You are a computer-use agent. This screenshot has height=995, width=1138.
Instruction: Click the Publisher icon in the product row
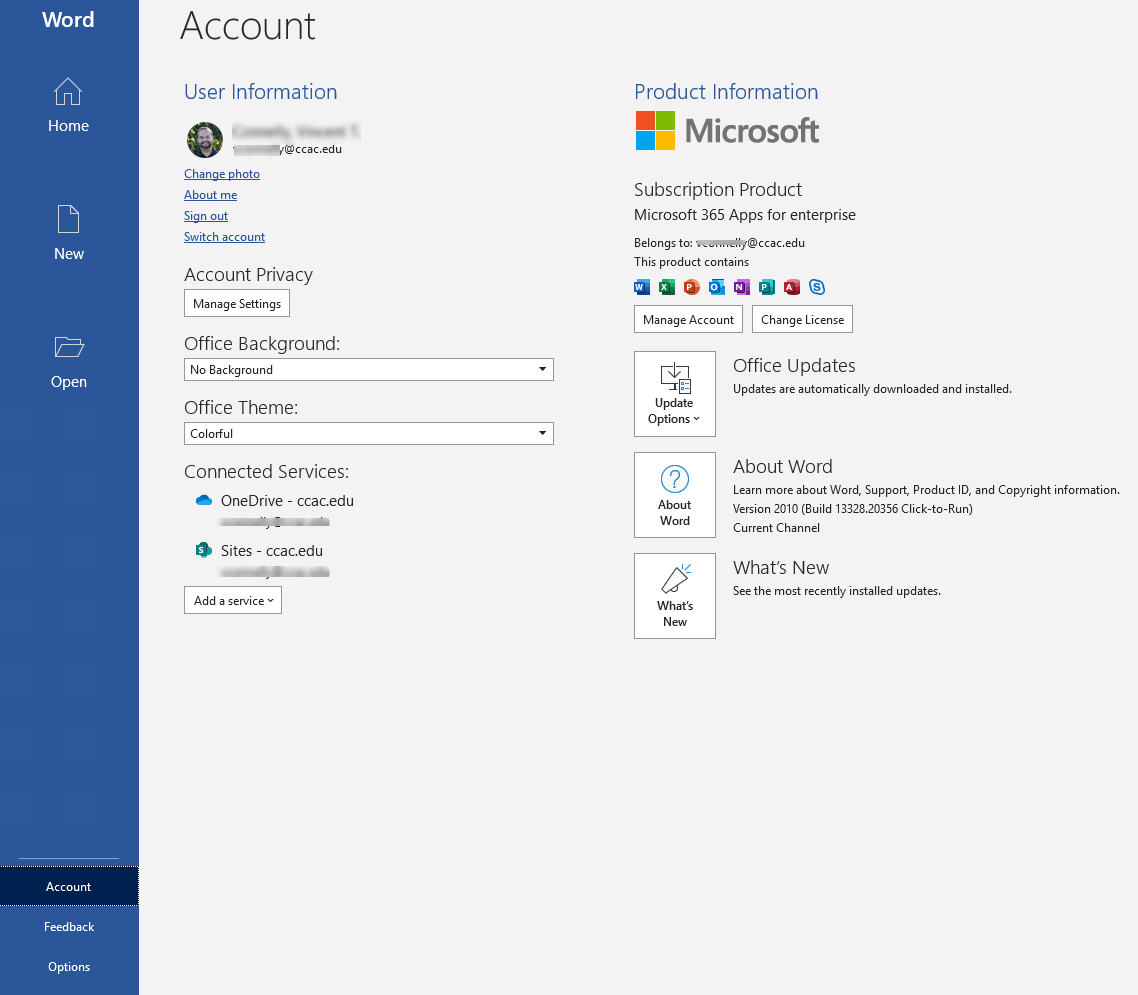coord(766,287)
